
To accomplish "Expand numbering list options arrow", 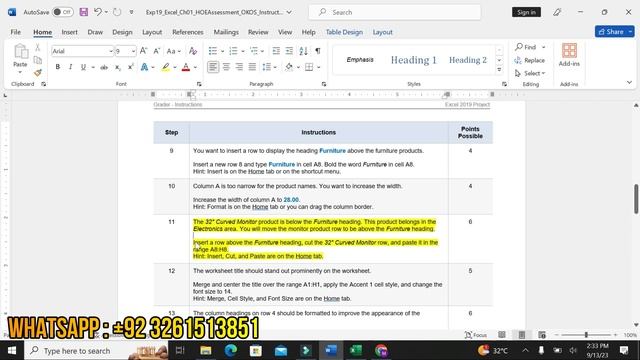I will point(243,51).
